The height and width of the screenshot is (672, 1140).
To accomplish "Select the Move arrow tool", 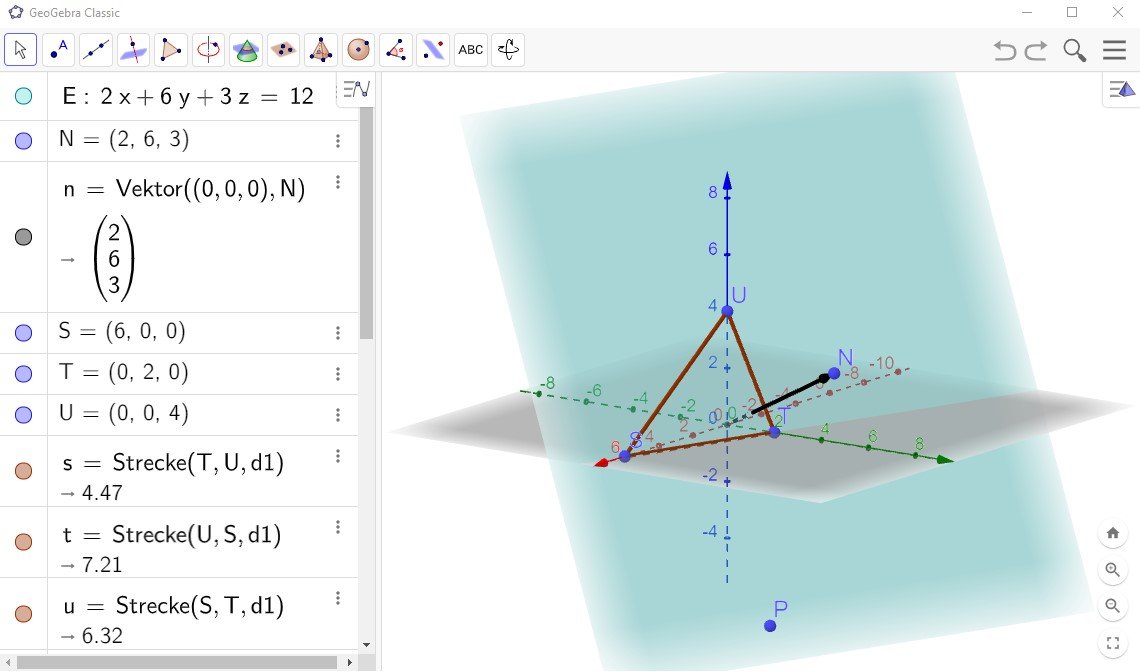I will tap(20, 49).
